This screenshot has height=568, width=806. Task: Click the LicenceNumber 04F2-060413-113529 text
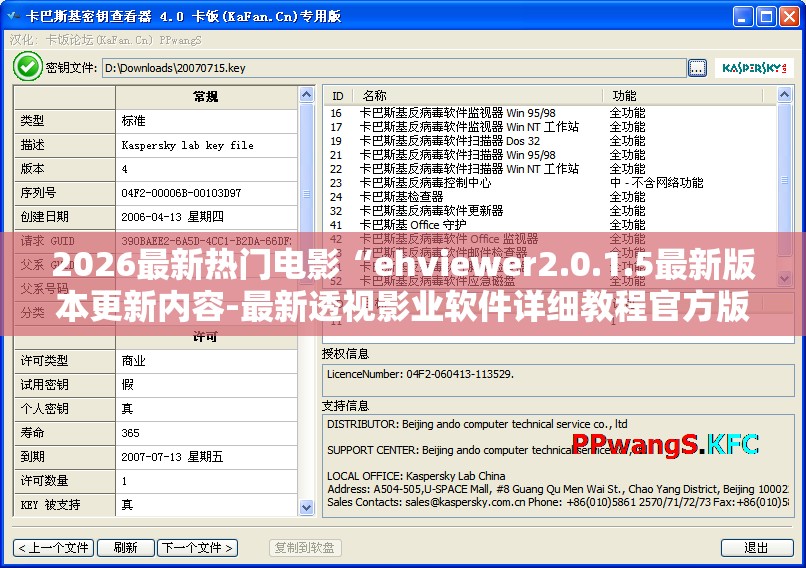(x=420, y=374)
